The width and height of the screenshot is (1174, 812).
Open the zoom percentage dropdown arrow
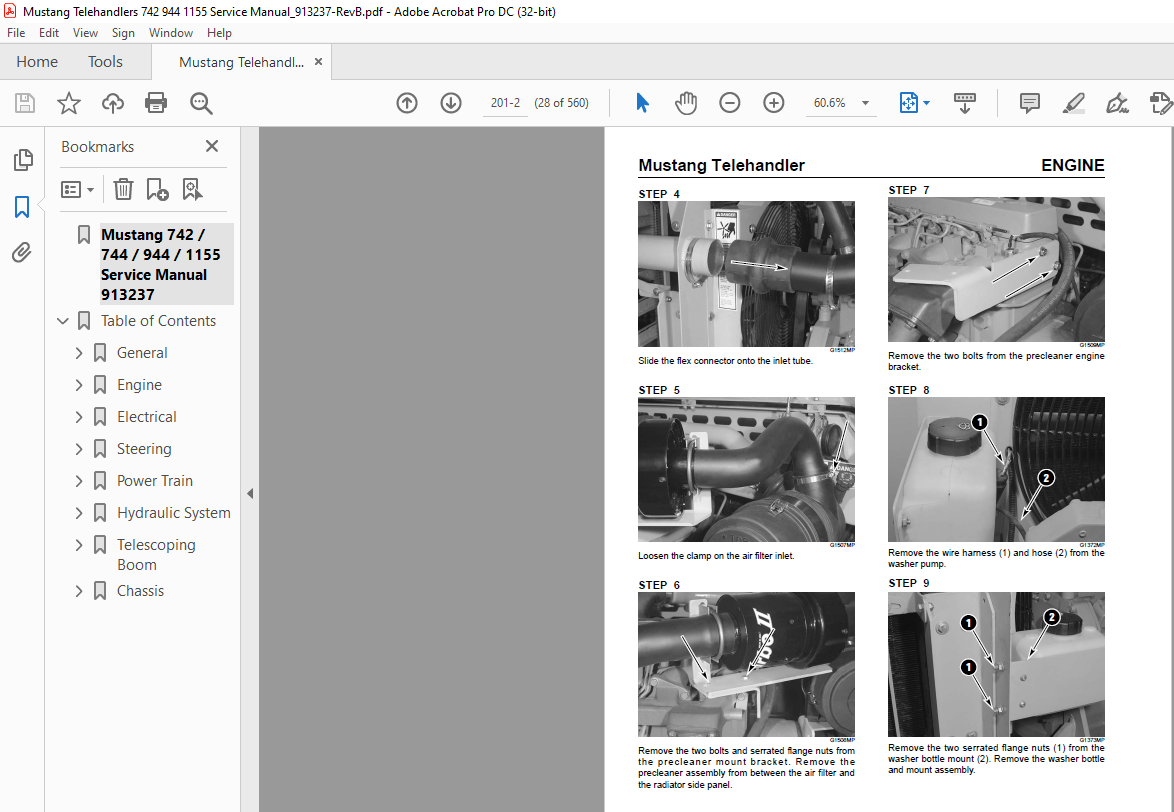(866, 103)
